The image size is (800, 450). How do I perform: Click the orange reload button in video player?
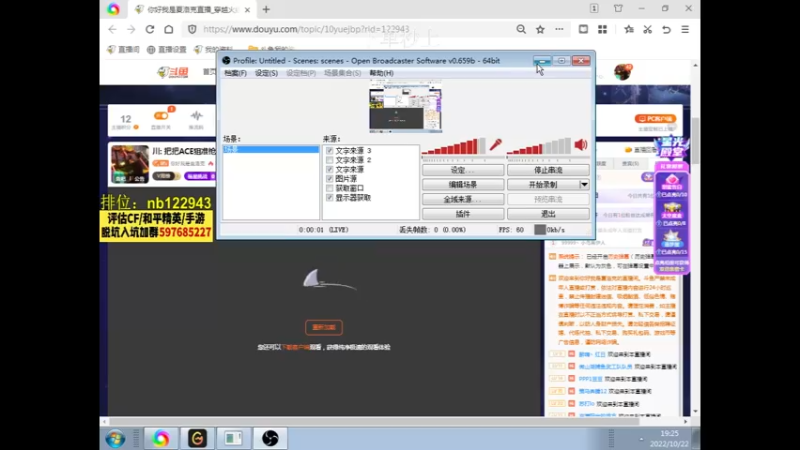324,328
